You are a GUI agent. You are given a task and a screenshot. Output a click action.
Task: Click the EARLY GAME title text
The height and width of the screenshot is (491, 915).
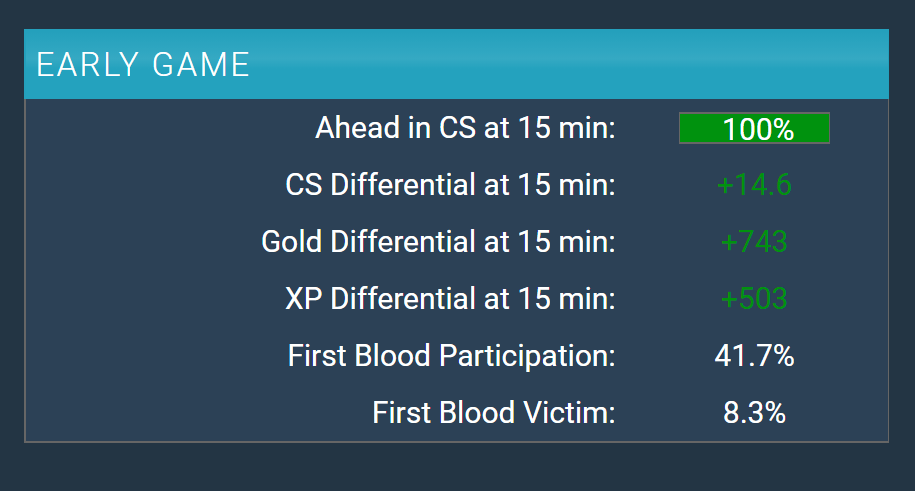tap(143, 64)
